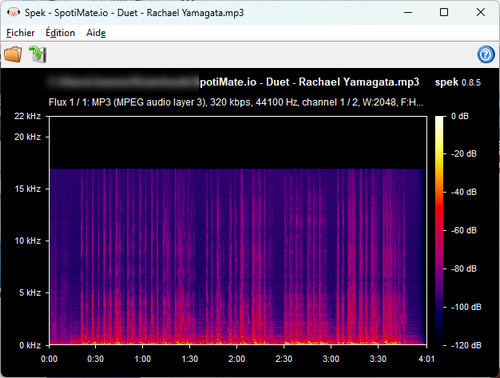Click the '2:30' time label
This screenshot has width=500, height=378.
pyautogui.click(x=284, y=359)
